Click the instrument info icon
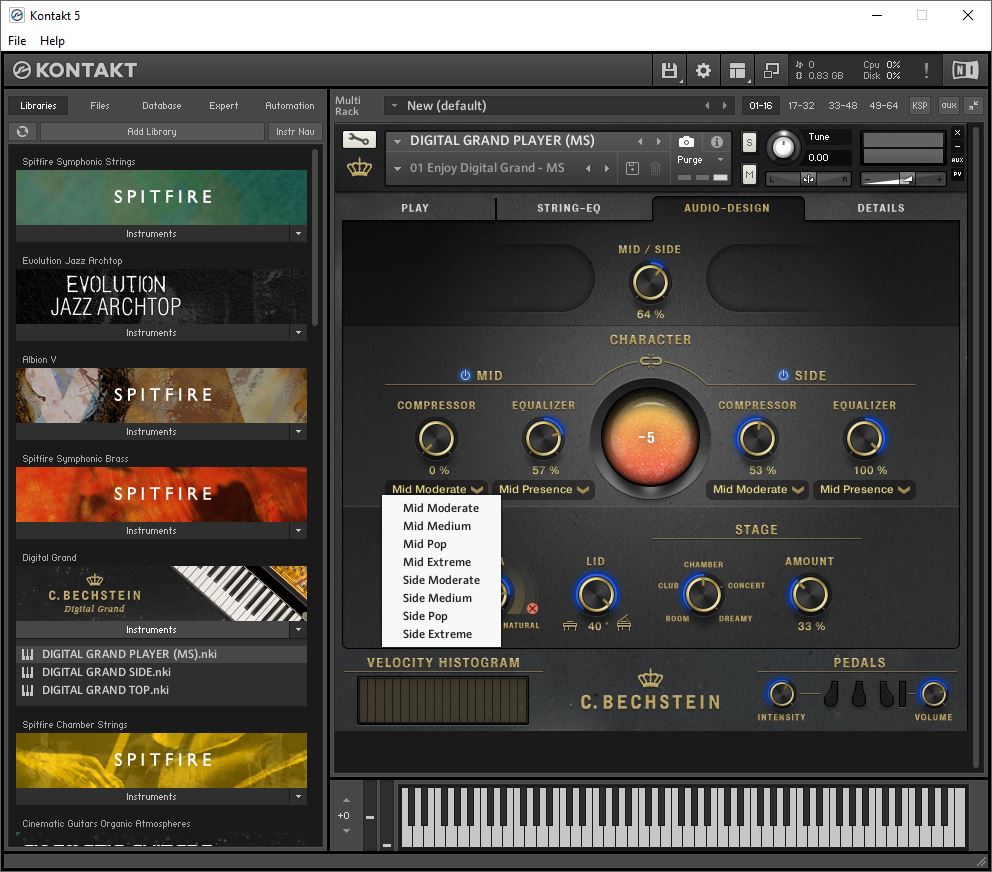 [716, 142]
